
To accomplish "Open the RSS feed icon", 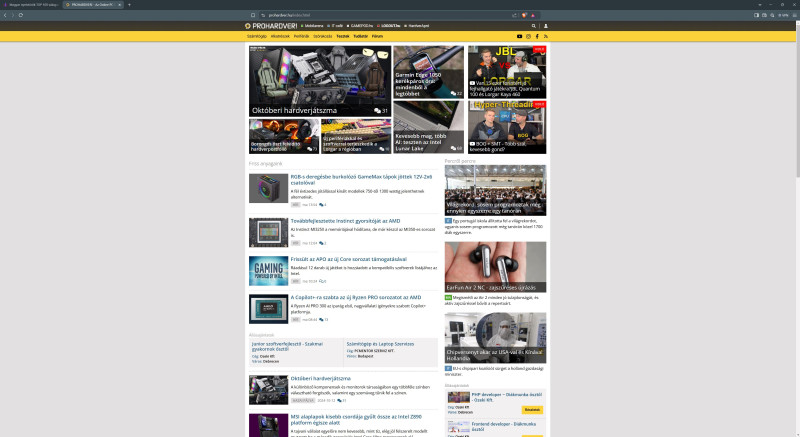I will [545, 36].
